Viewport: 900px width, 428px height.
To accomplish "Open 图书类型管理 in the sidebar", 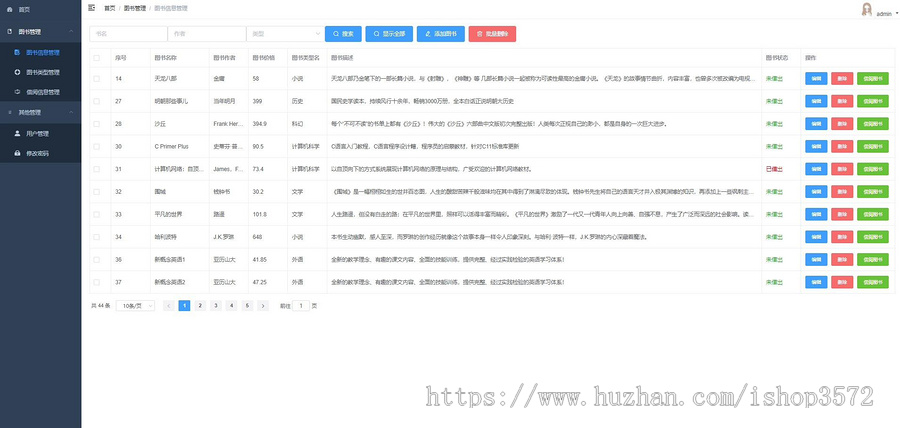I will tap(40, 72).
